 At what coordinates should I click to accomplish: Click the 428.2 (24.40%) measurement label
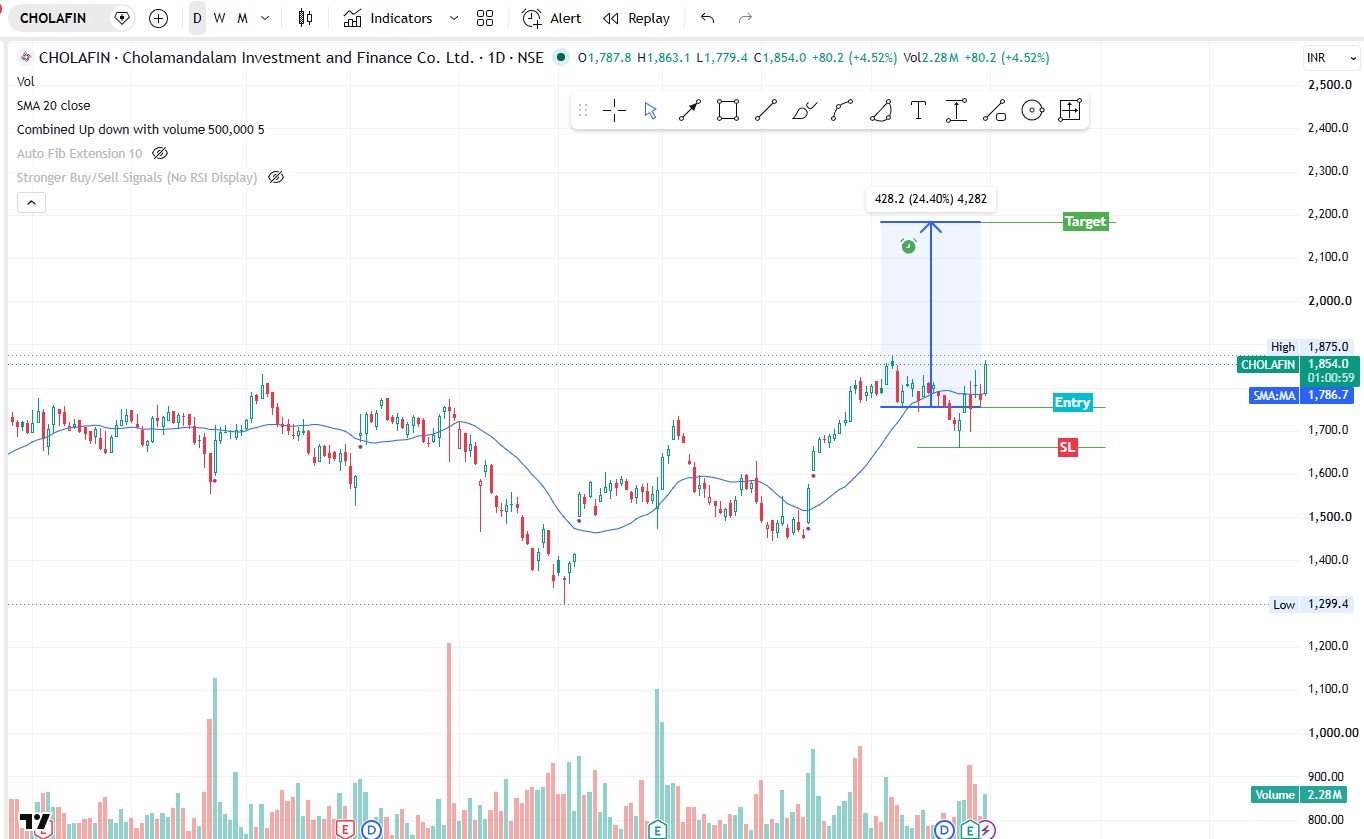(931, 199)
